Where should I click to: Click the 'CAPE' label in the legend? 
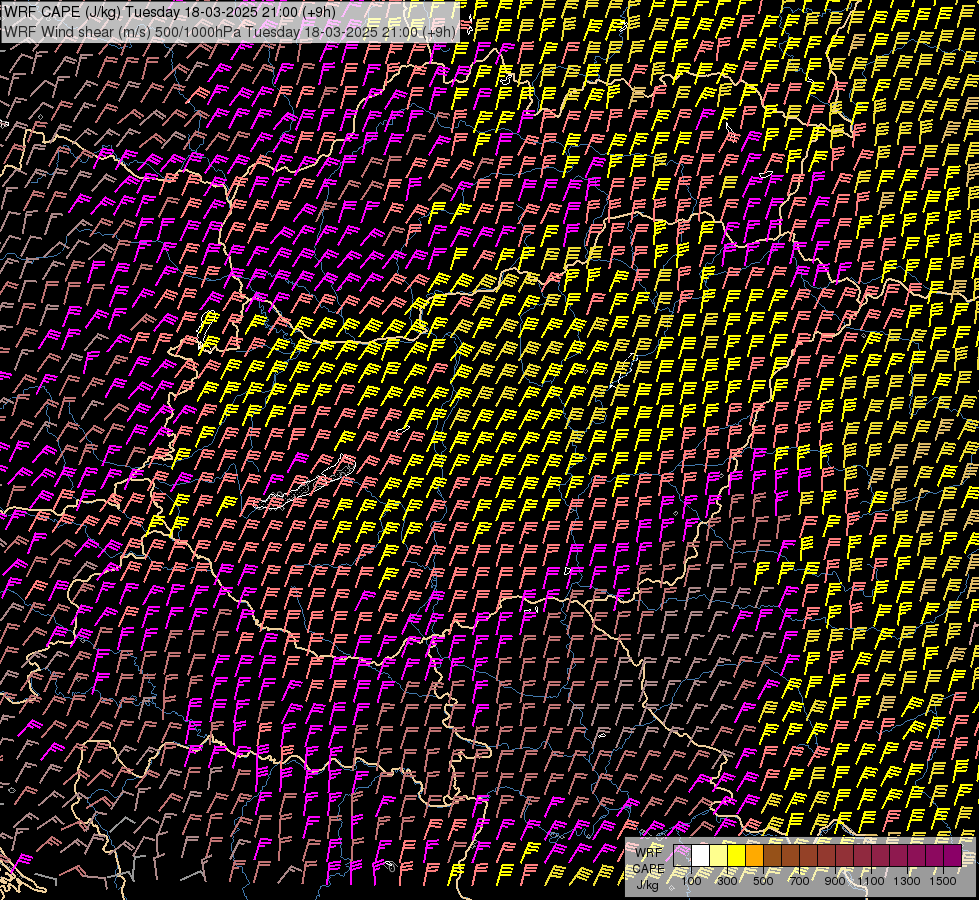(x=649, y=869)
